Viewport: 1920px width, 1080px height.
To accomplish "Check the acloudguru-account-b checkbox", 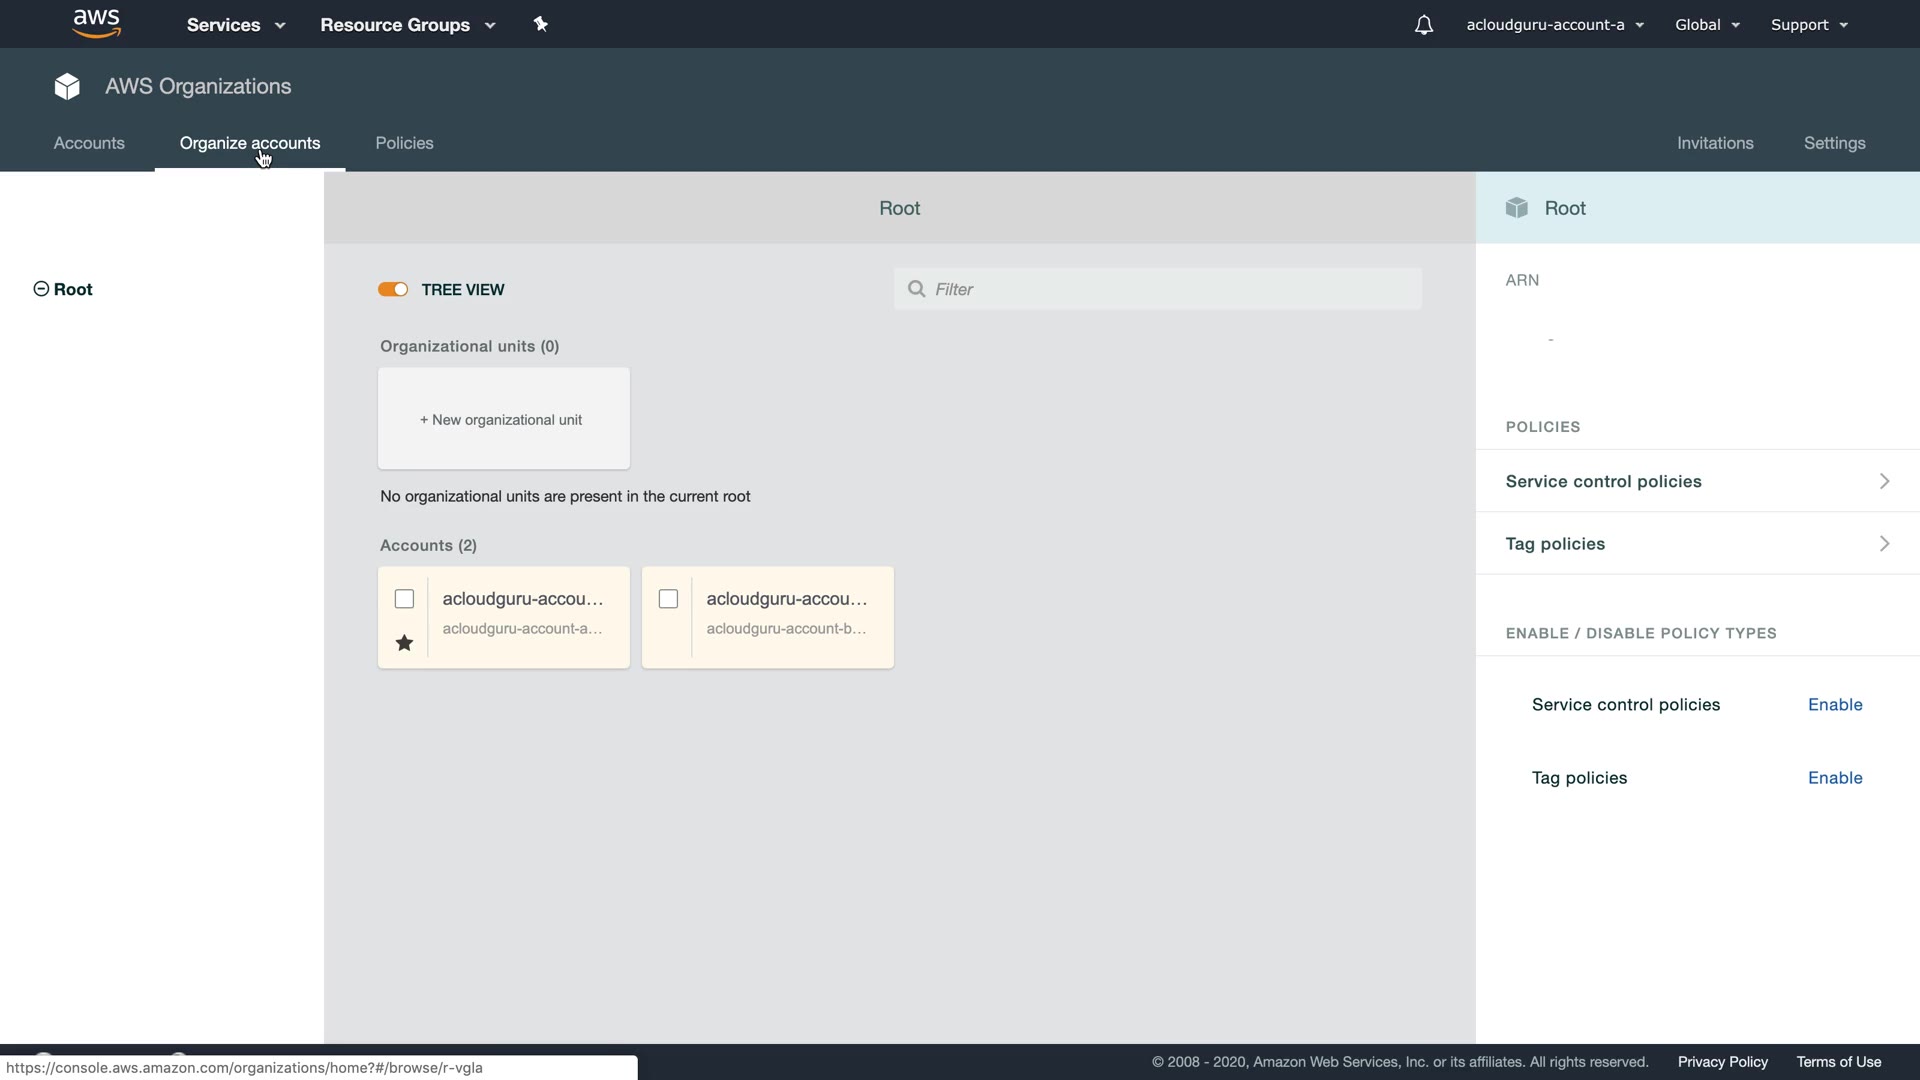I will point(668,599).
